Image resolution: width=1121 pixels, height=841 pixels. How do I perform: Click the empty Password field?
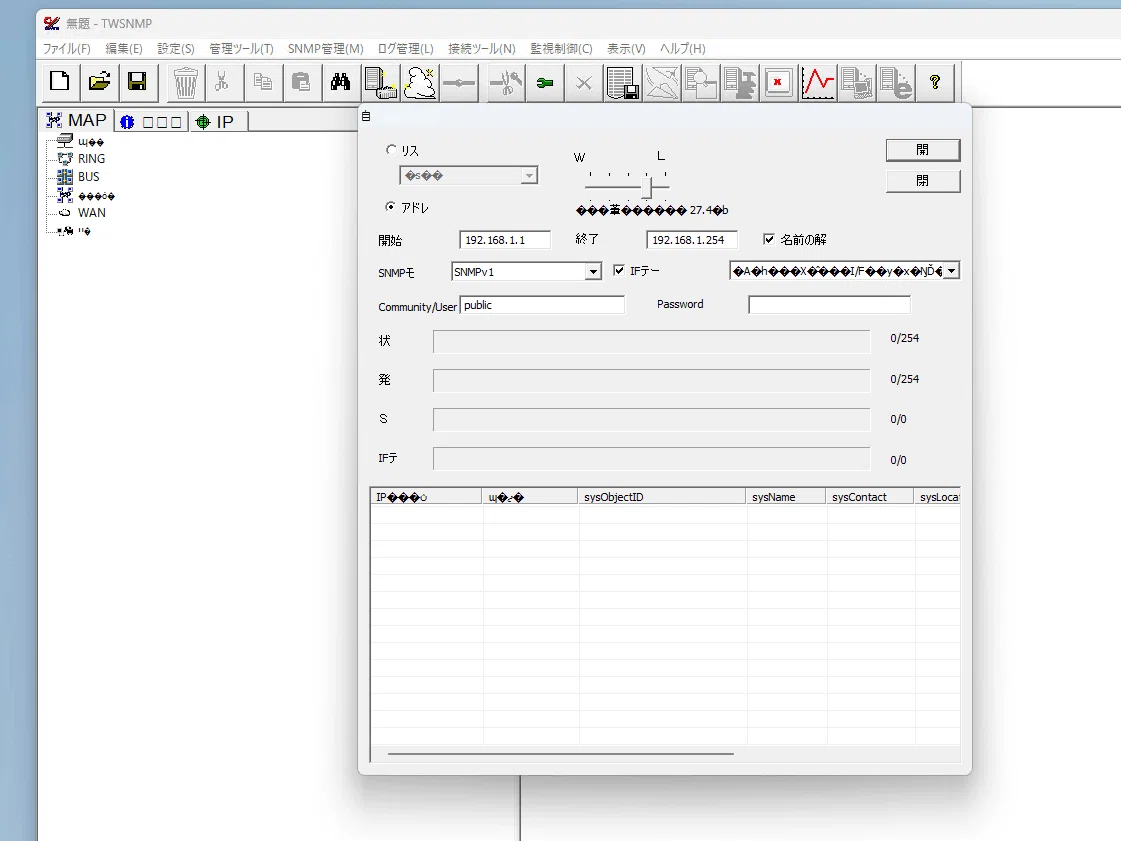(x=829, y=305)
